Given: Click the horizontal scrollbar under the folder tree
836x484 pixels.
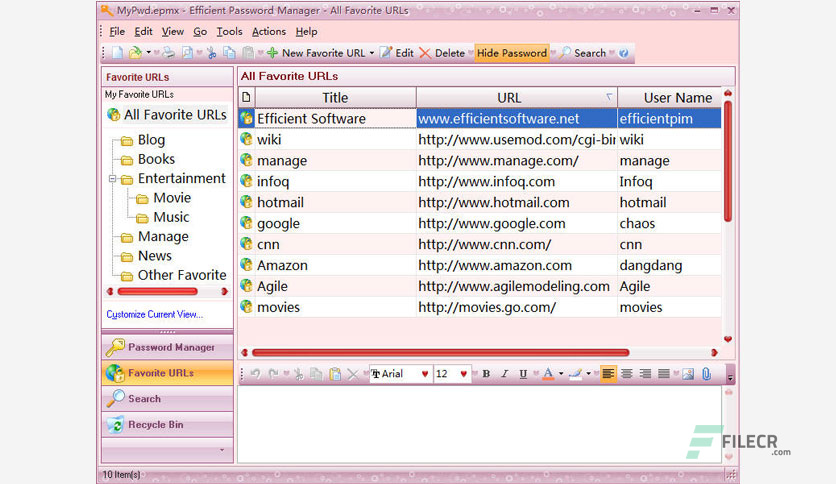Looking at the screenshot, I should point(157,292).
